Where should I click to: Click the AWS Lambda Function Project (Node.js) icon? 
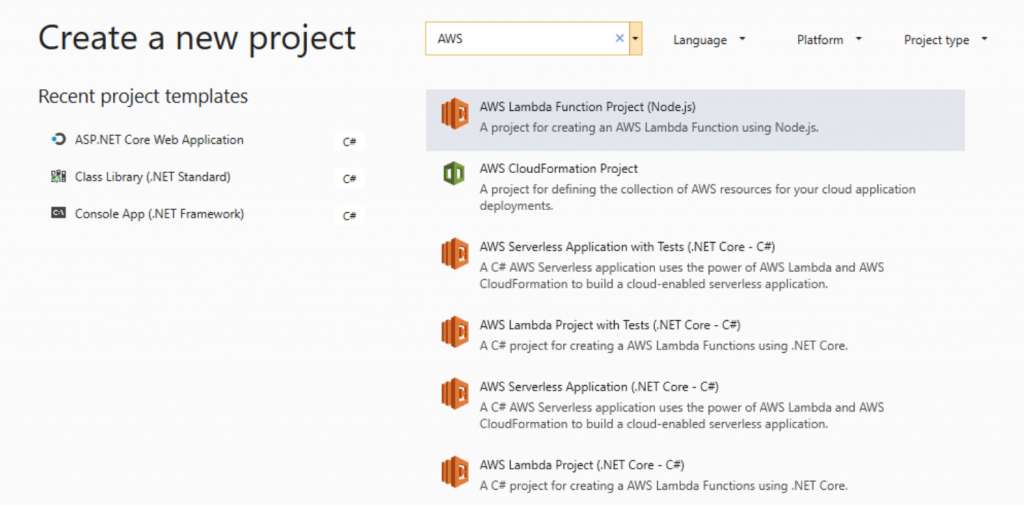[x=455, y=115]
